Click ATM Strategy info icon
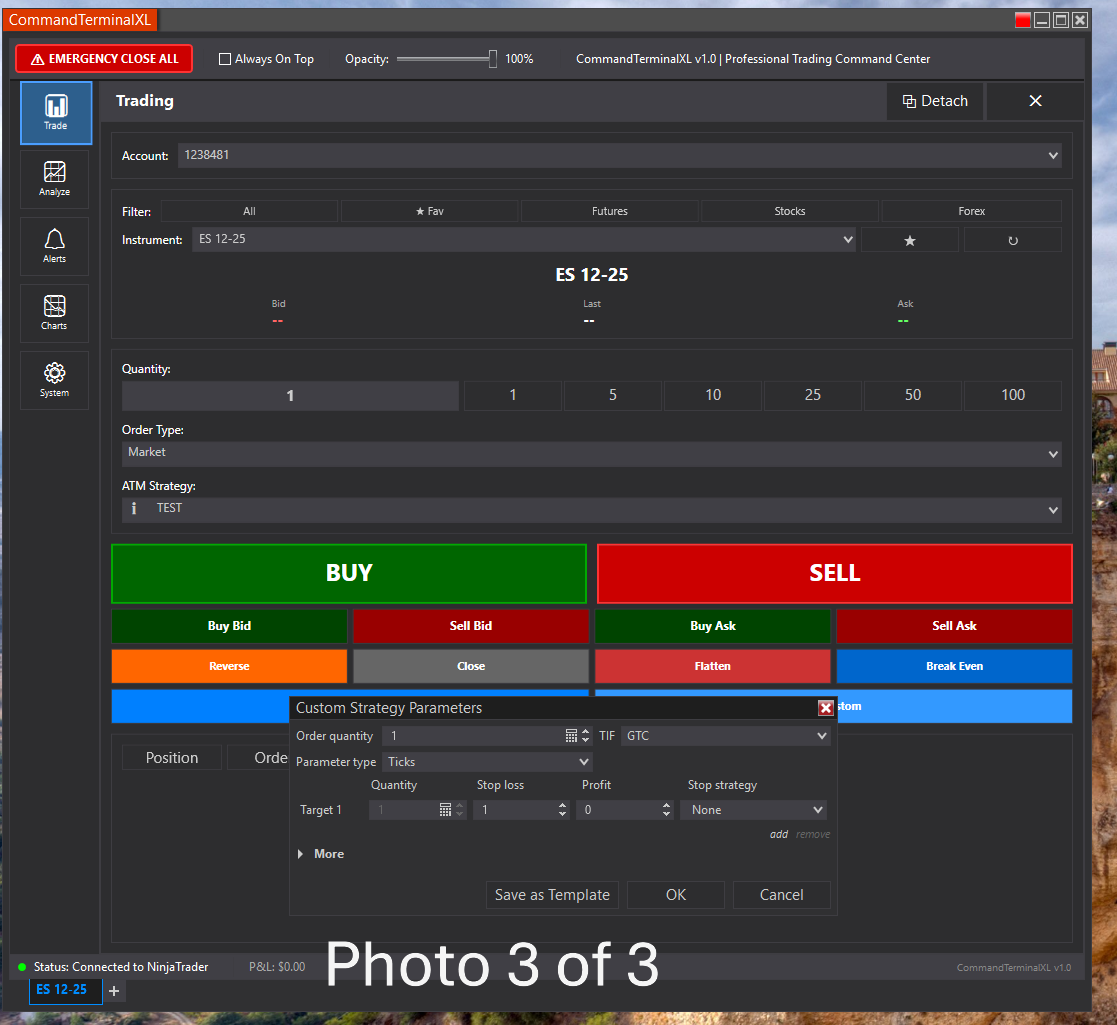The image size is (1117, 1025). click(x=135, y=509)
